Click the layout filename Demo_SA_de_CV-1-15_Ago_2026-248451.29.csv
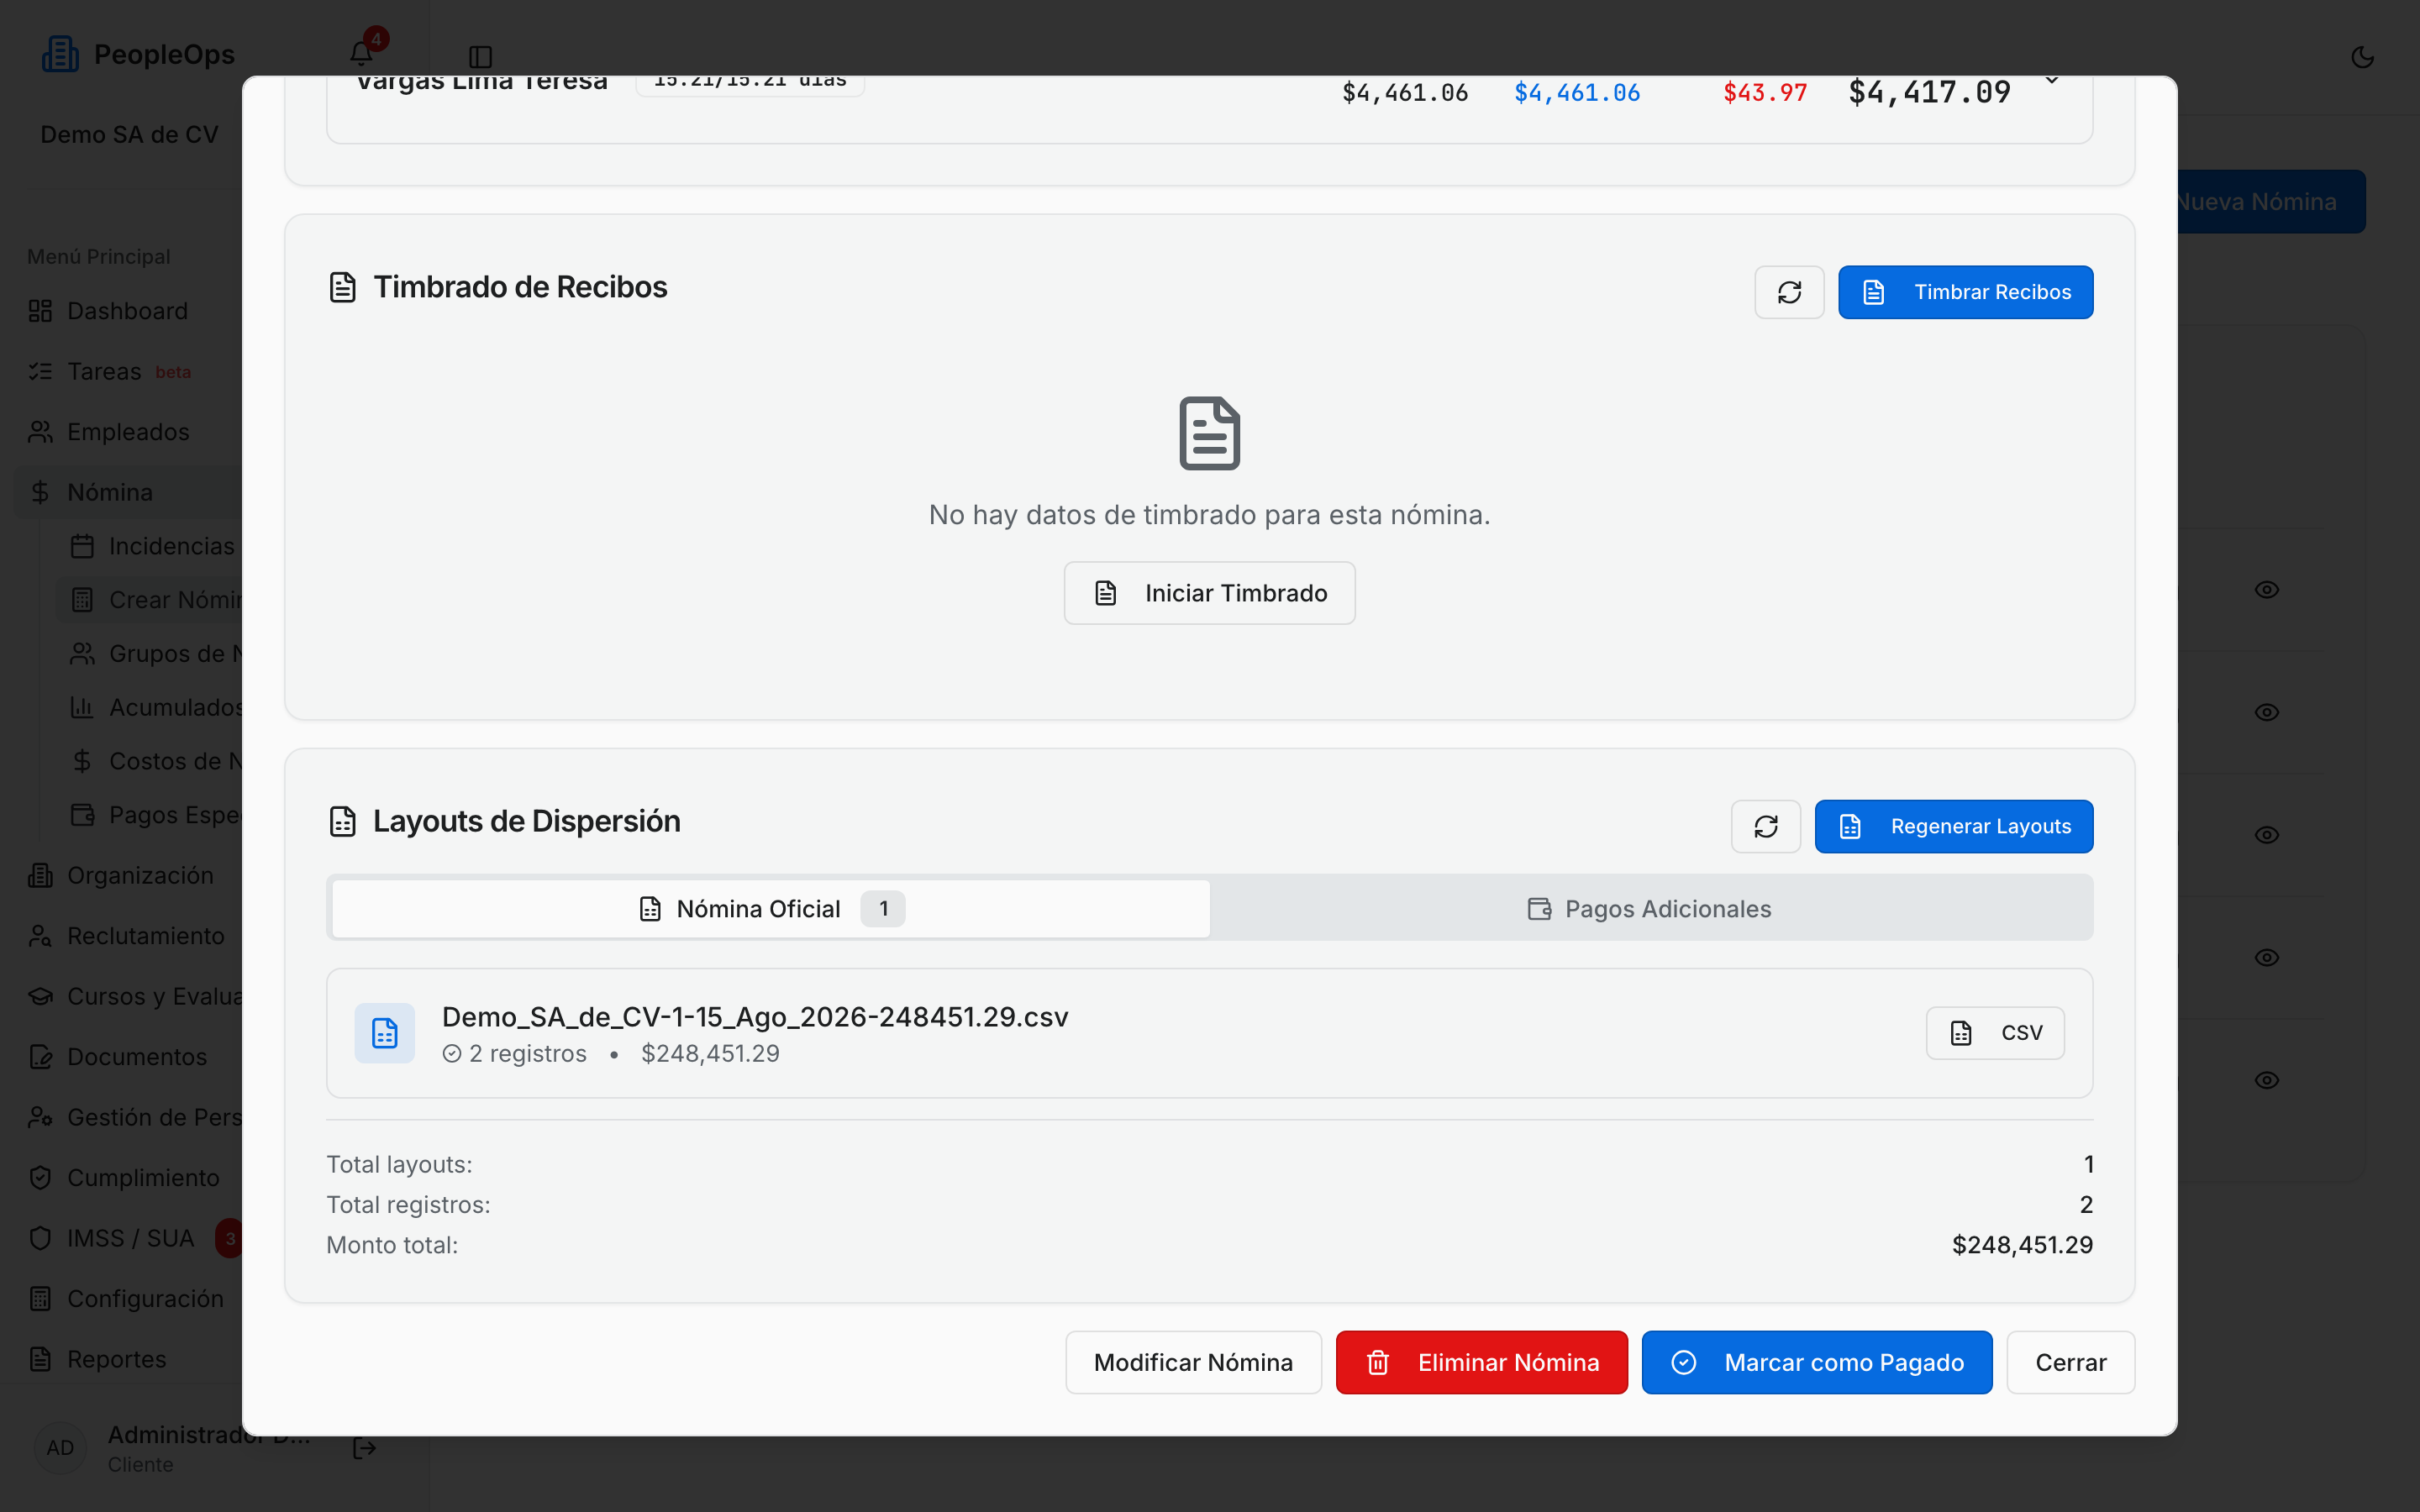 pyautogui.click(x=755, y=1016)
